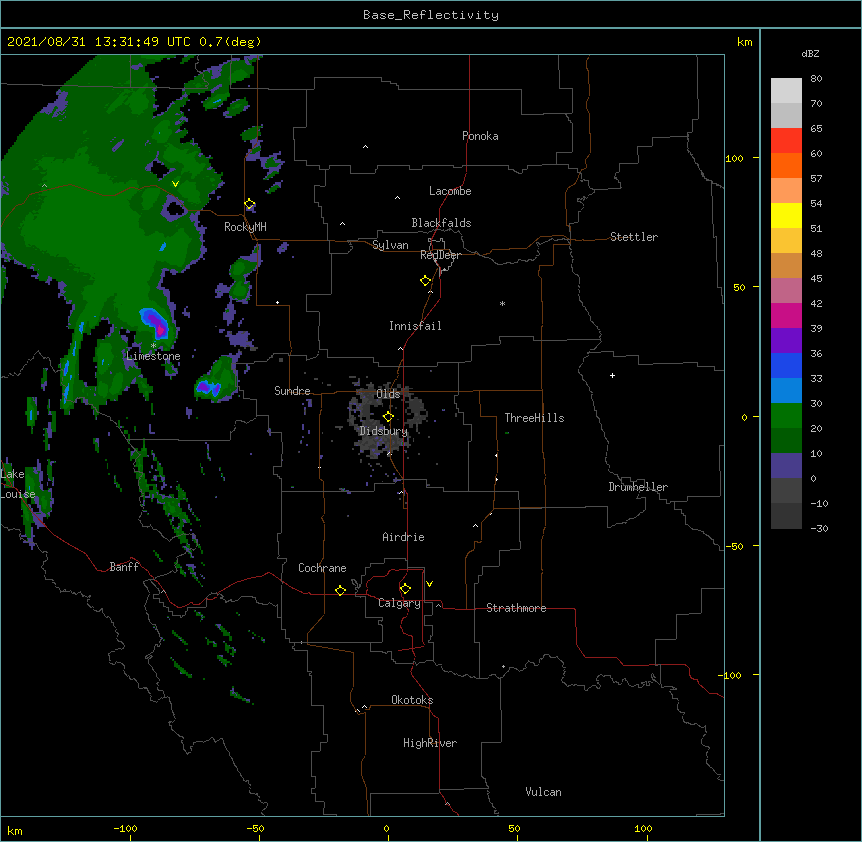Screen dimensions: 862x842
Task: Click the RedDeer city label
Action: point(441,255)
